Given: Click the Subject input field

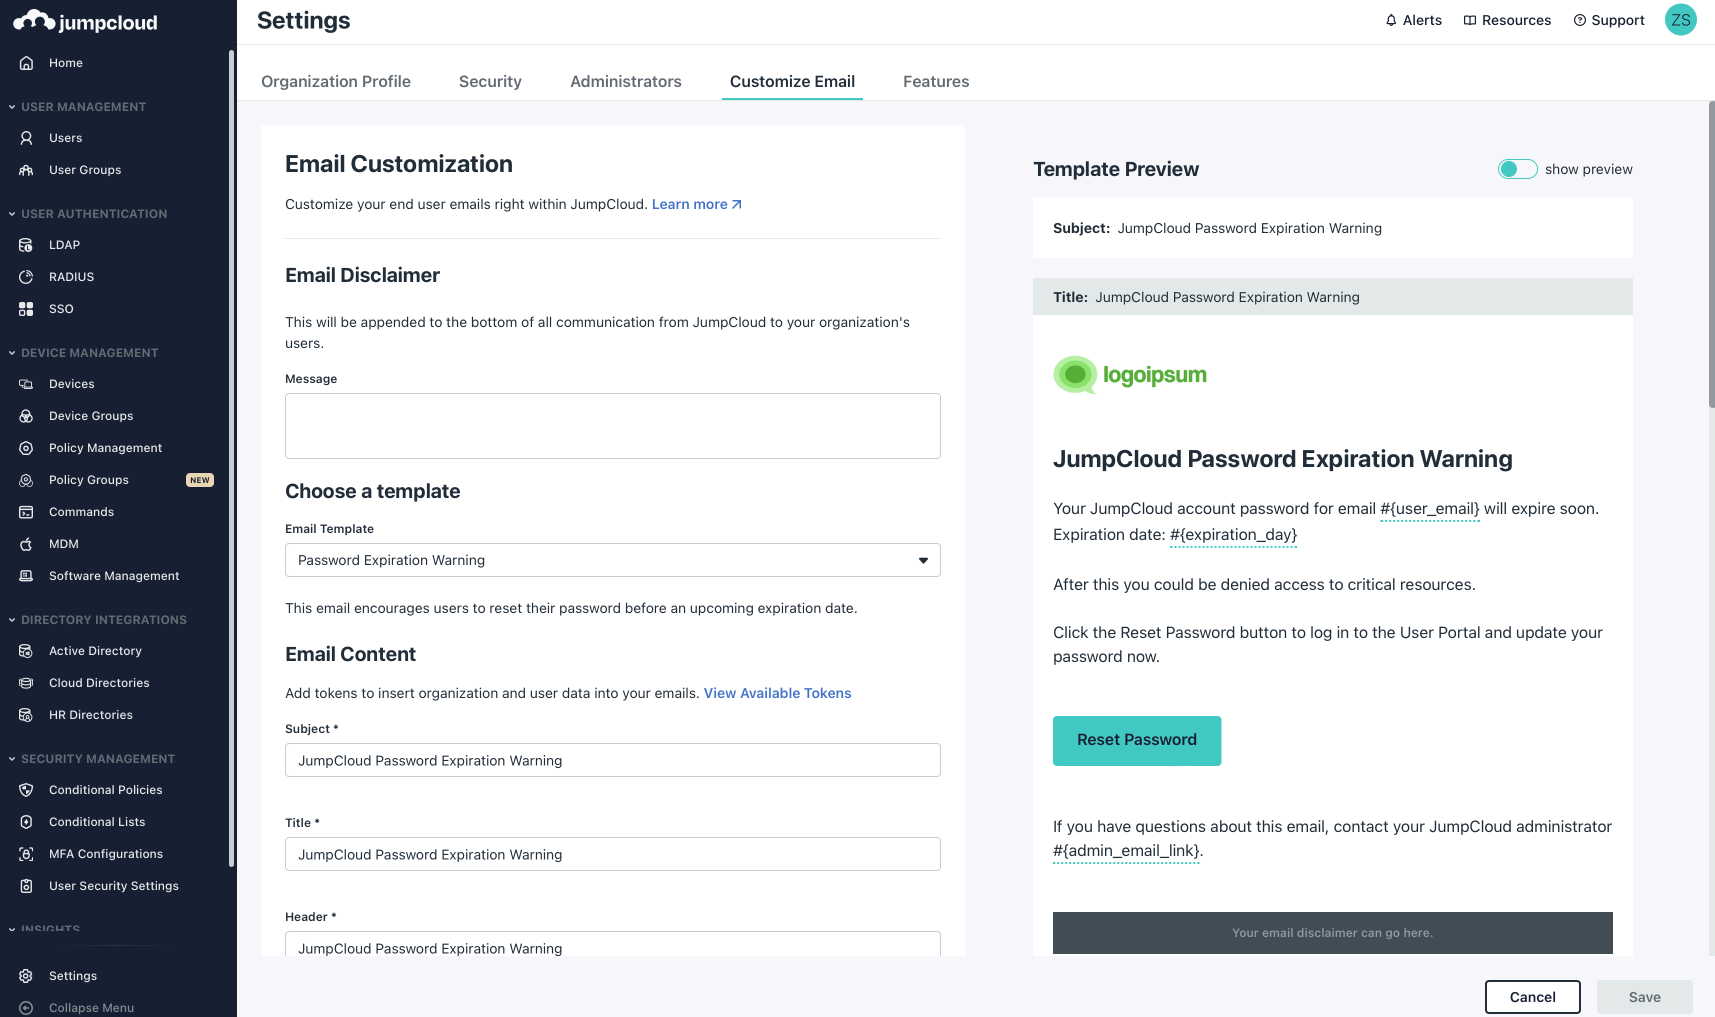Looking at the screenshot, I should tap(613, 760).
